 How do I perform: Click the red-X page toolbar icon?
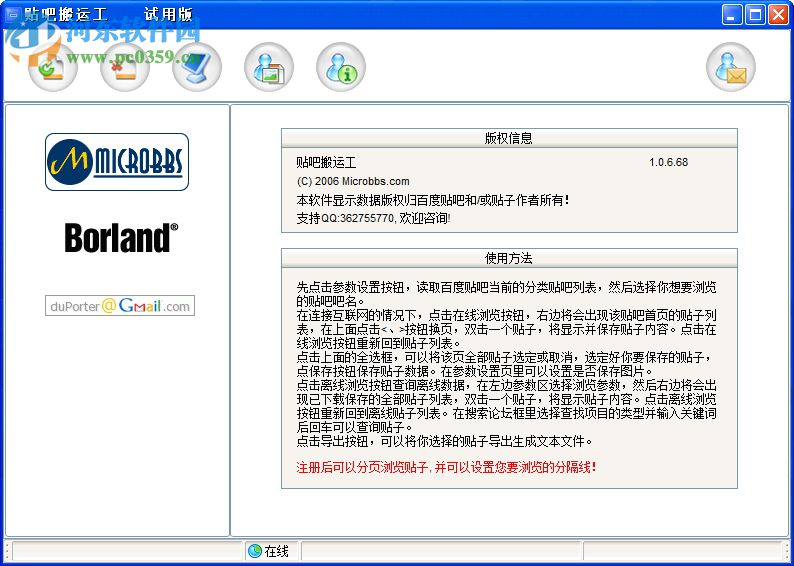point(125,67)
